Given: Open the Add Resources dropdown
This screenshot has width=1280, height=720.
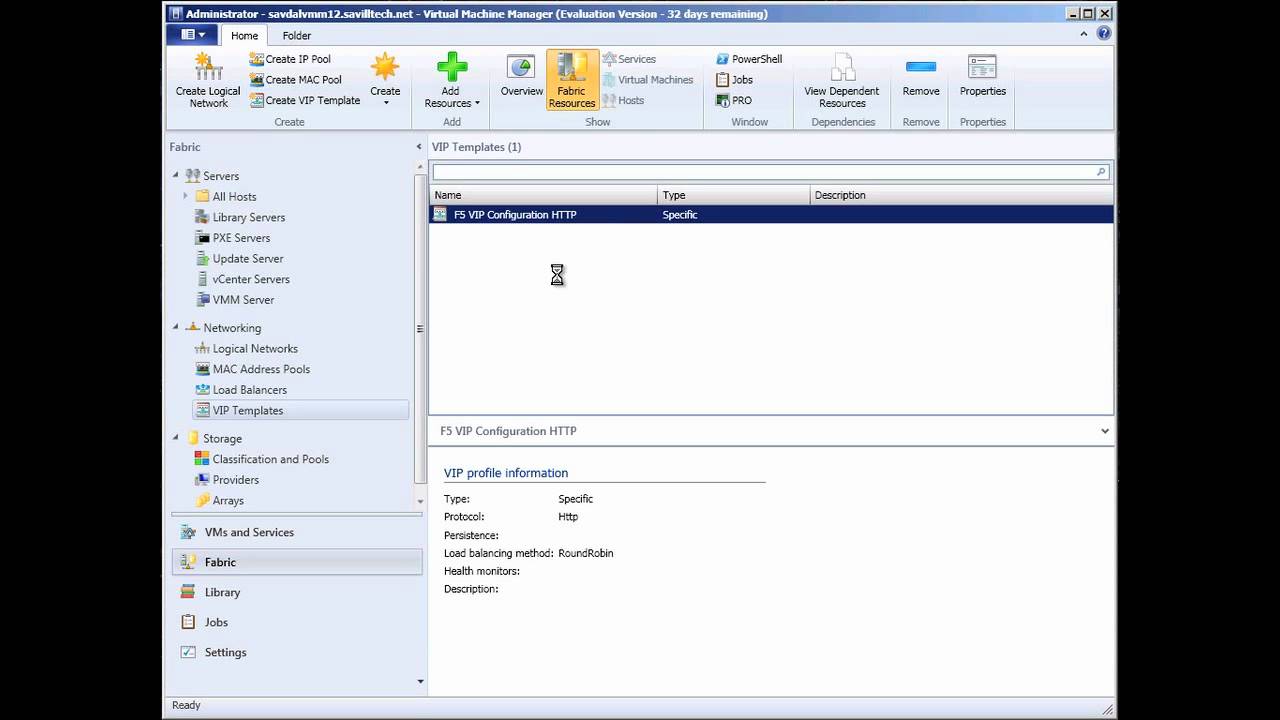Looking at the screenshot, I should pyautogui.click(x=452, y=80).
